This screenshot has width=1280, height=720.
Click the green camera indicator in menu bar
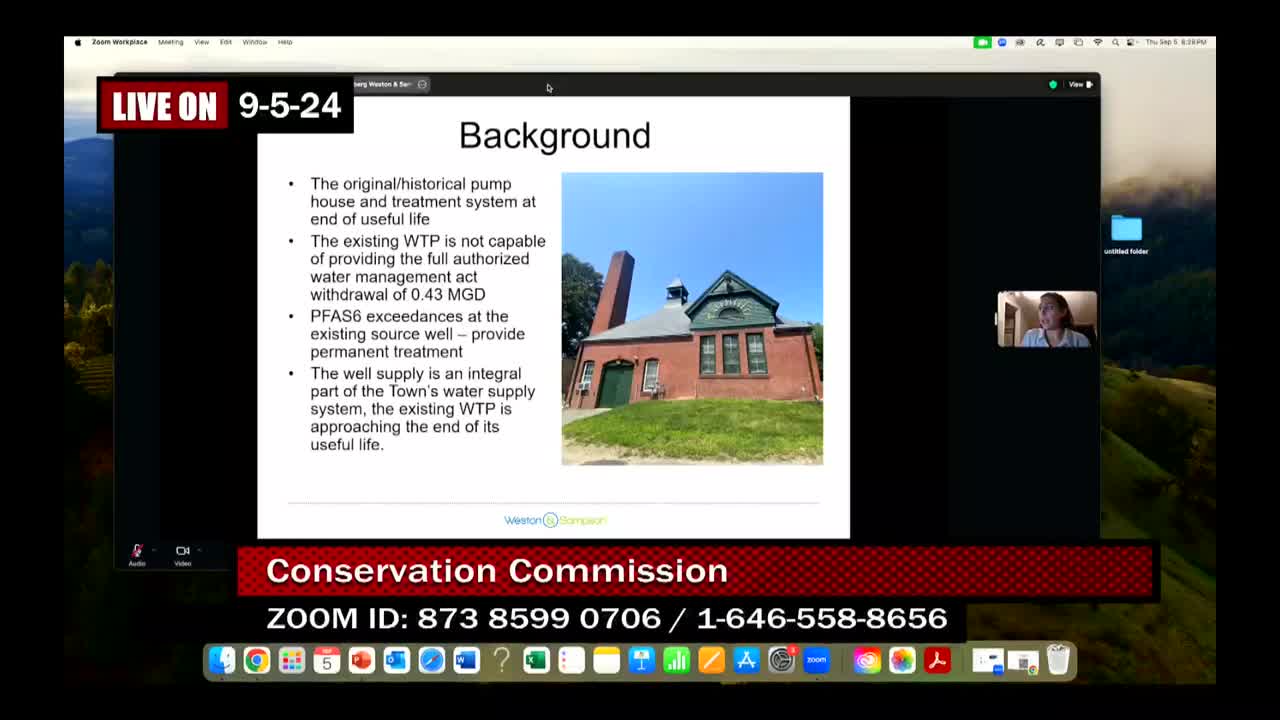[x=982, y=42]
